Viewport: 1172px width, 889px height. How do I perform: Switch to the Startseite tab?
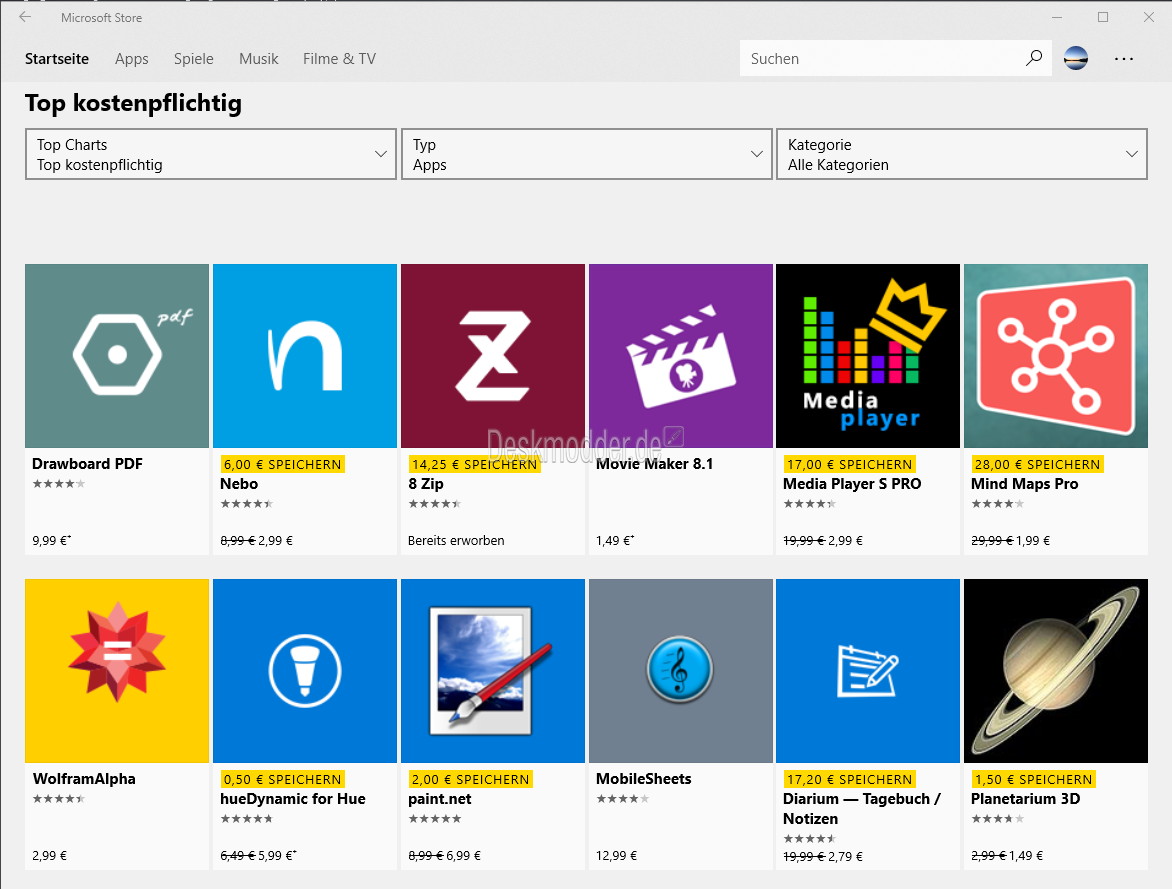click(x=57, y=58)
